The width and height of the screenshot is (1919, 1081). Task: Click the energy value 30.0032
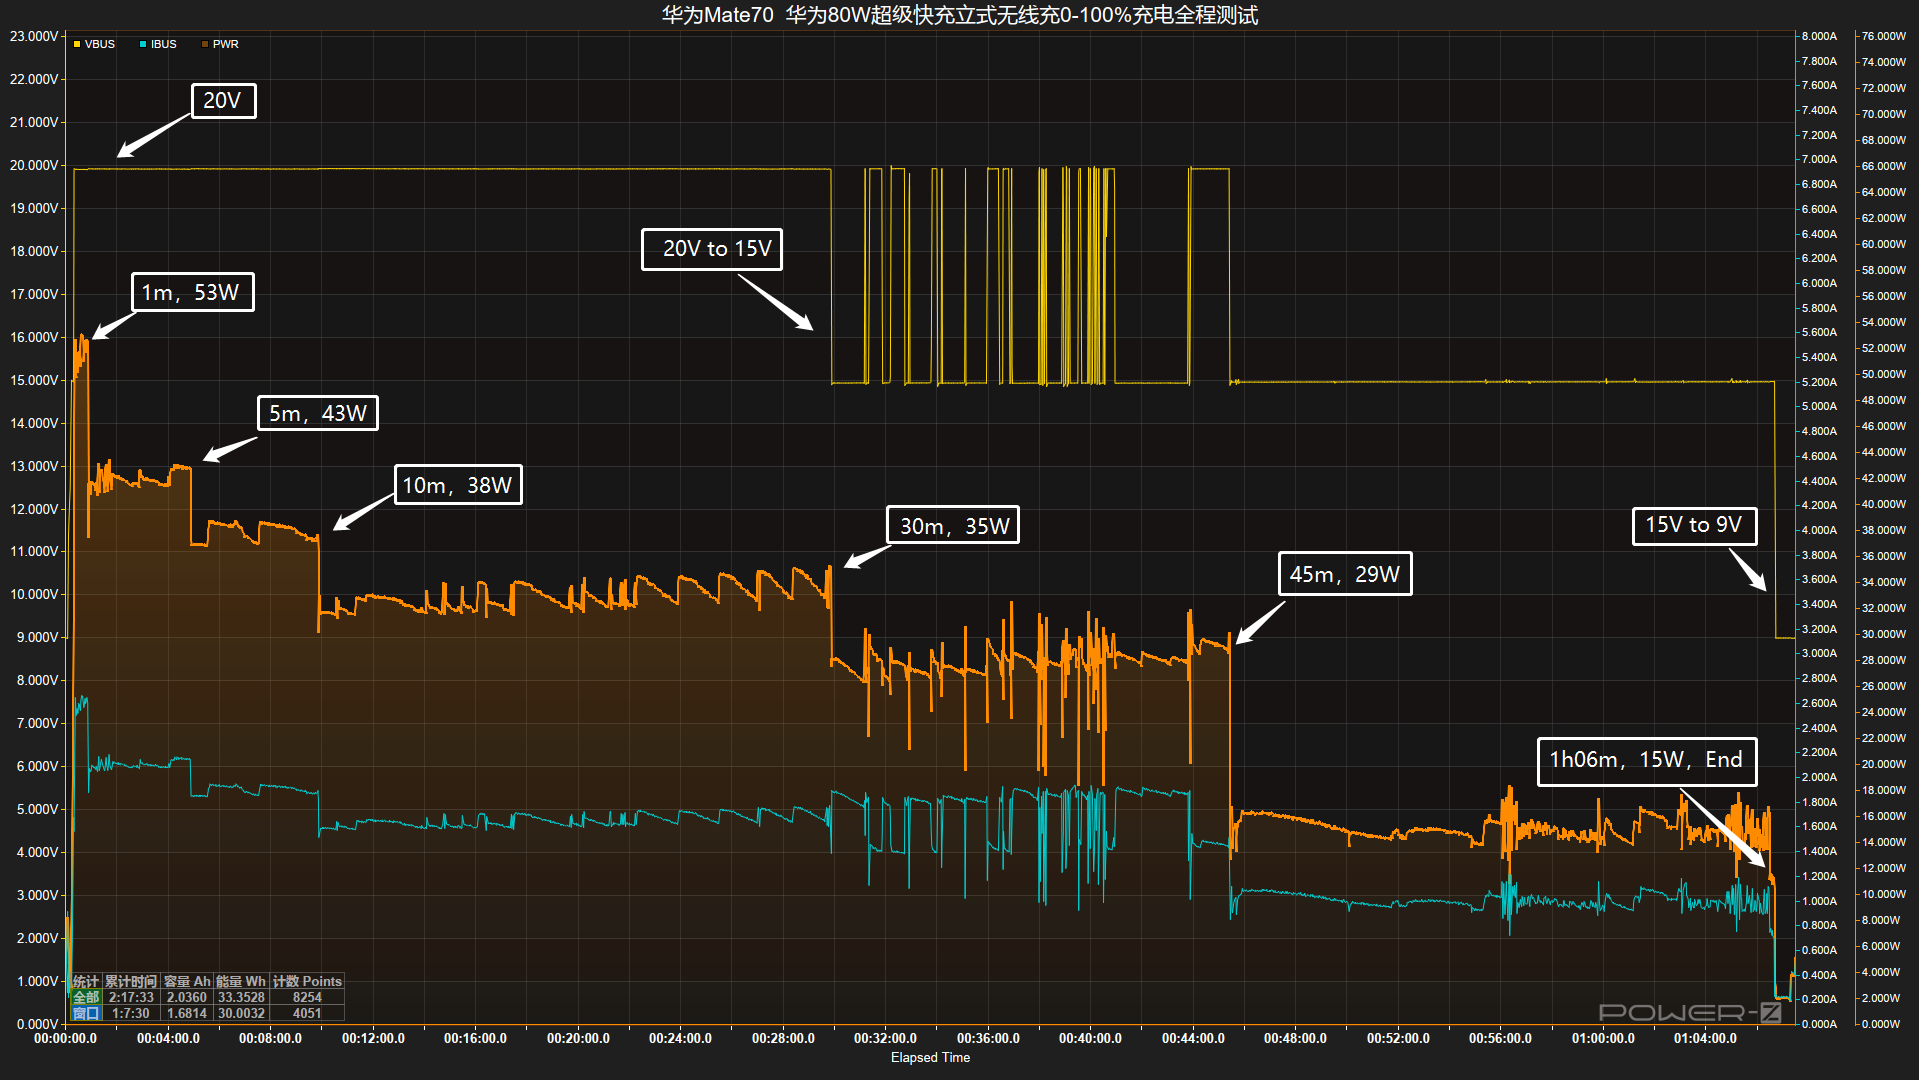[241, 1013]
